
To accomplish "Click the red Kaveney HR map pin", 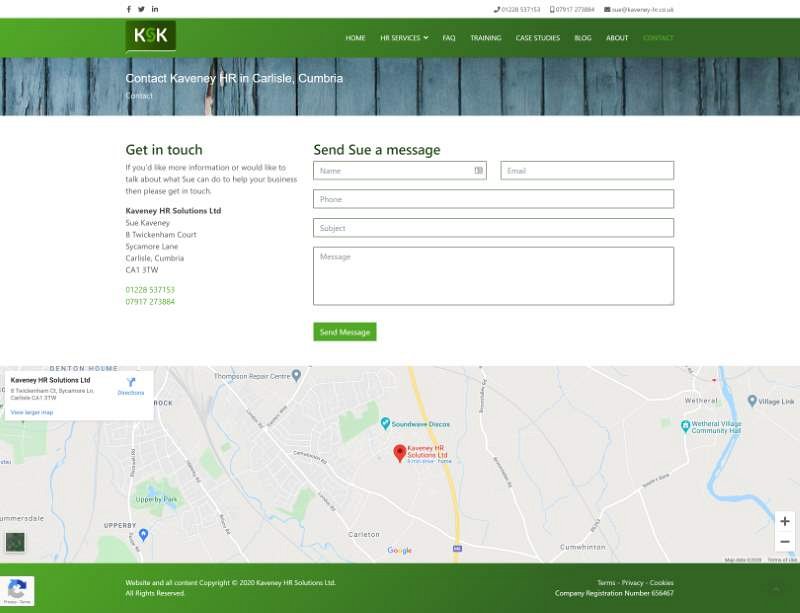I will (x=400, y=453).
